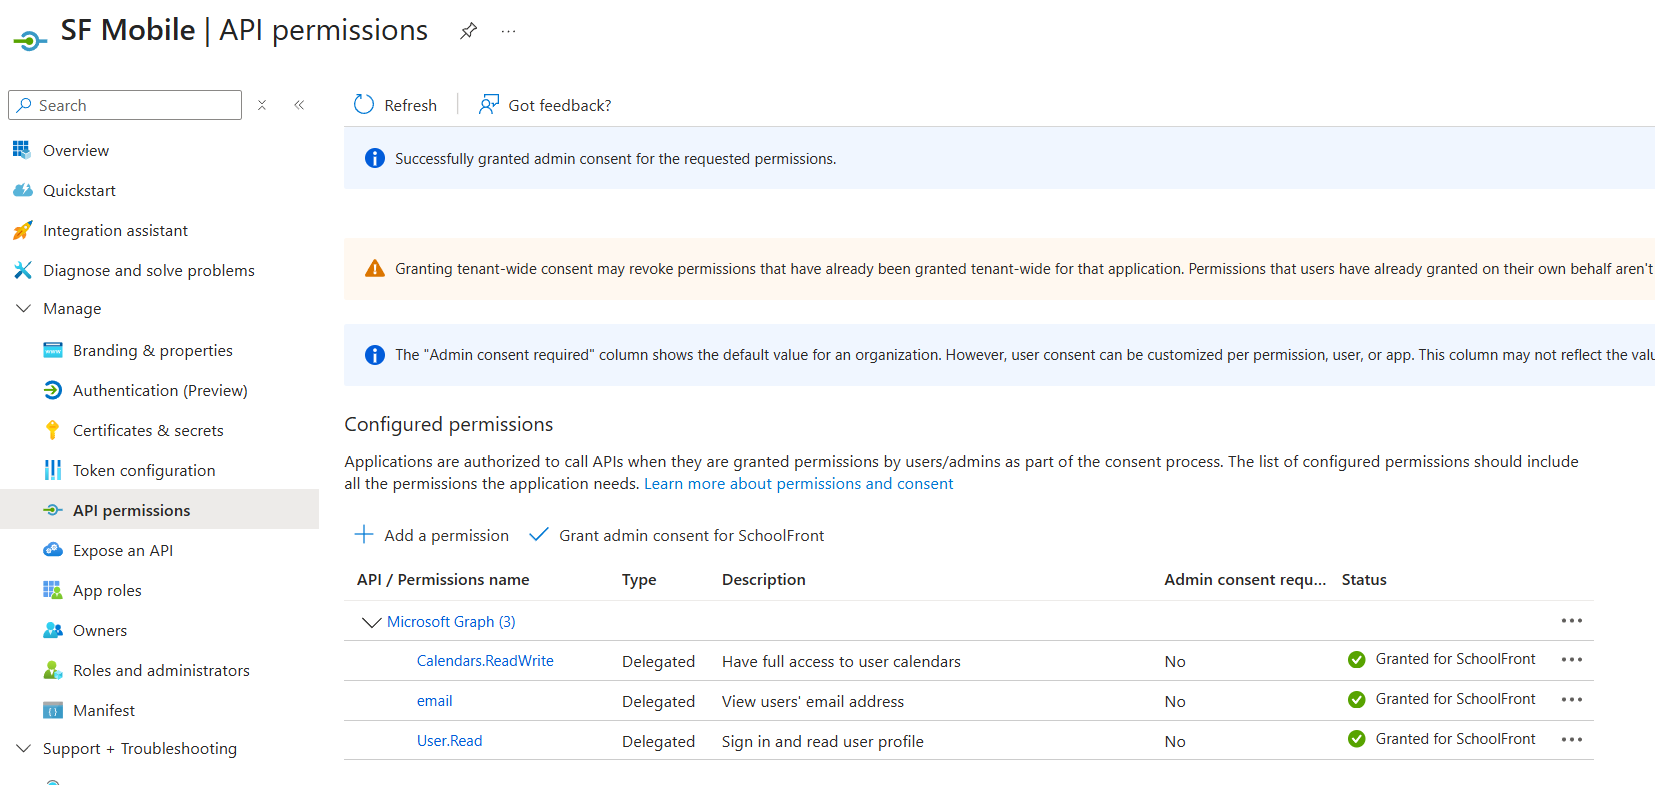1655x785 pixels.
Task: Click 'View users' email address' description
Action: click(813, 702)
